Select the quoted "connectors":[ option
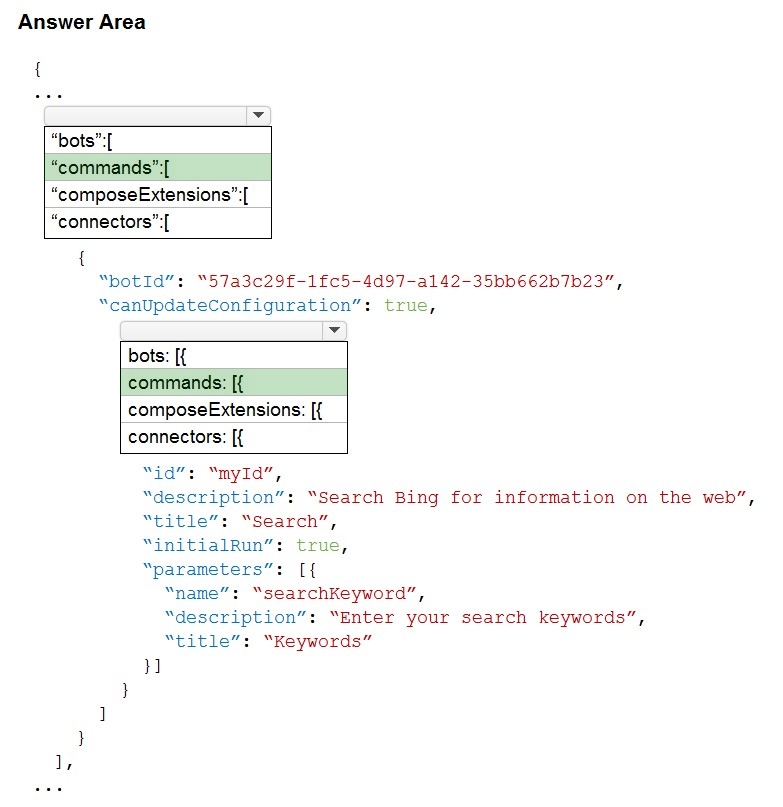 (x=158, y=222)
